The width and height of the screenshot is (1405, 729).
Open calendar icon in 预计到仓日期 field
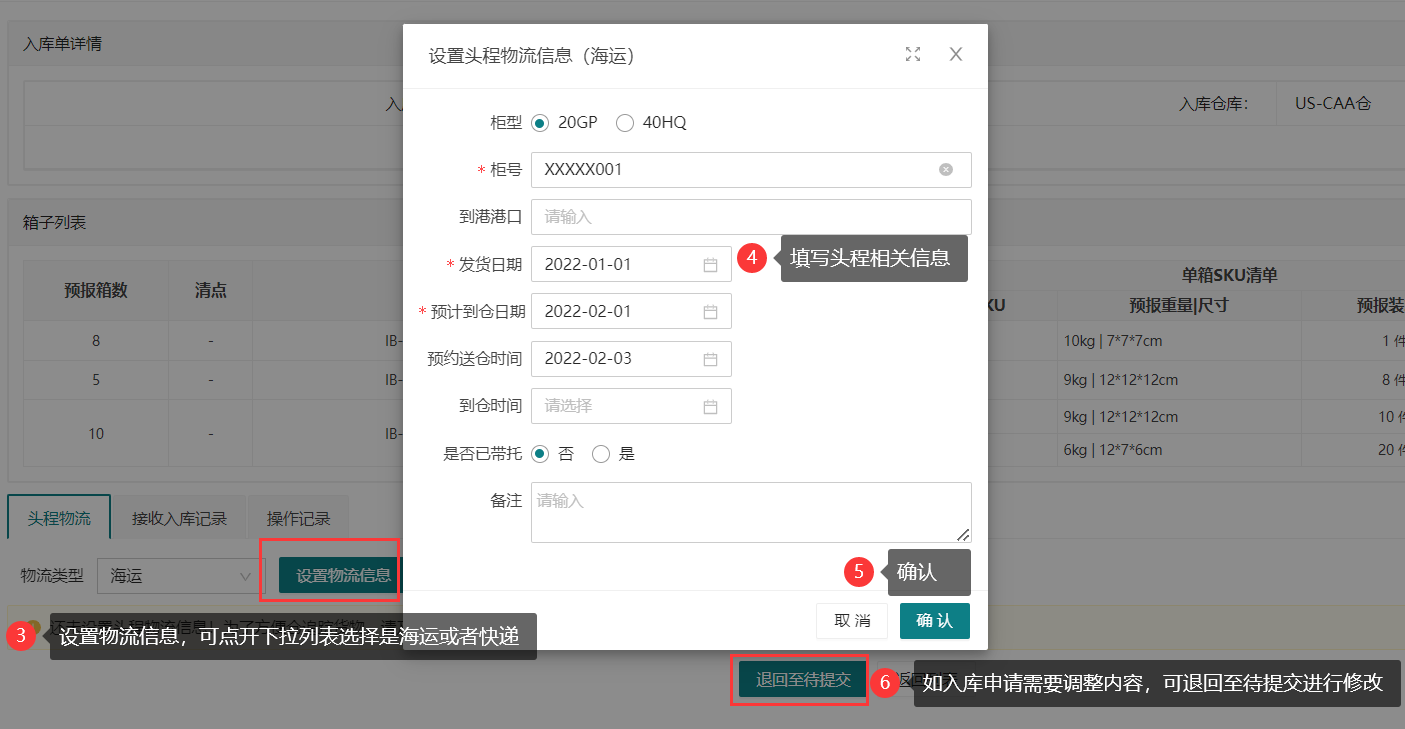pos(710,312)
